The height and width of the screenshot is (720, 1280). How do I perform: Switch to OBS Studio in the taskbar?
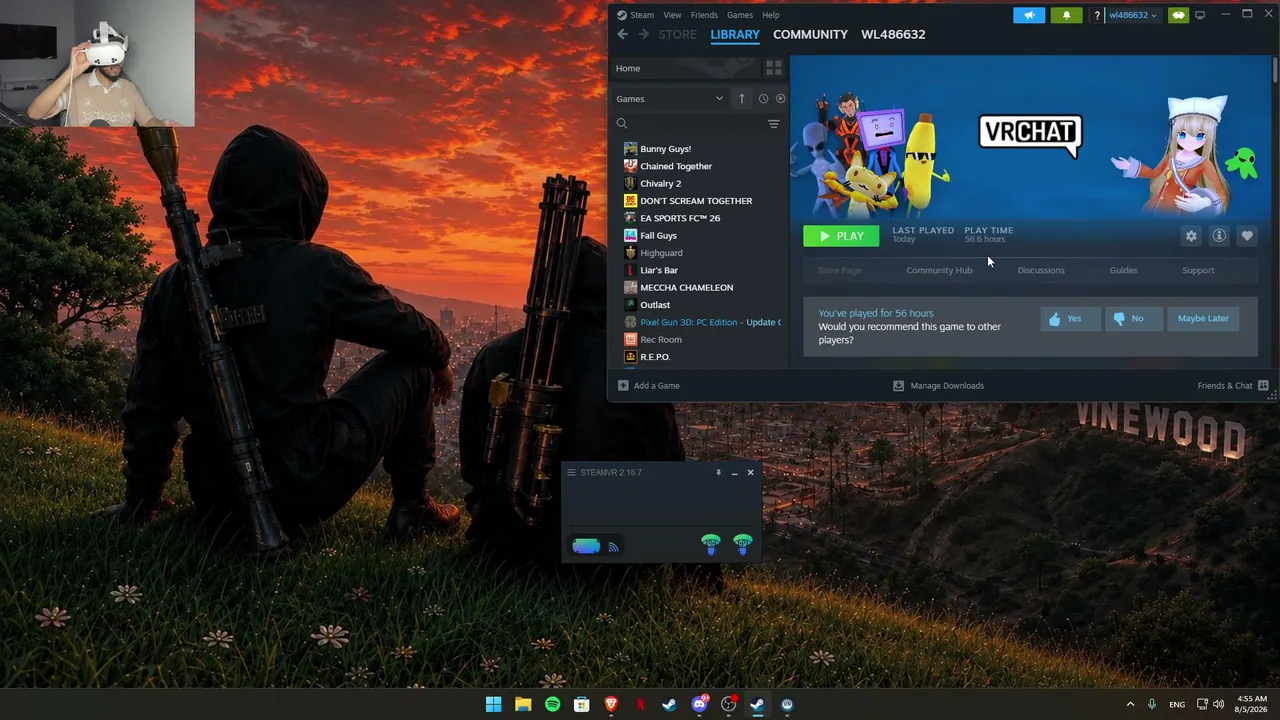728,705
